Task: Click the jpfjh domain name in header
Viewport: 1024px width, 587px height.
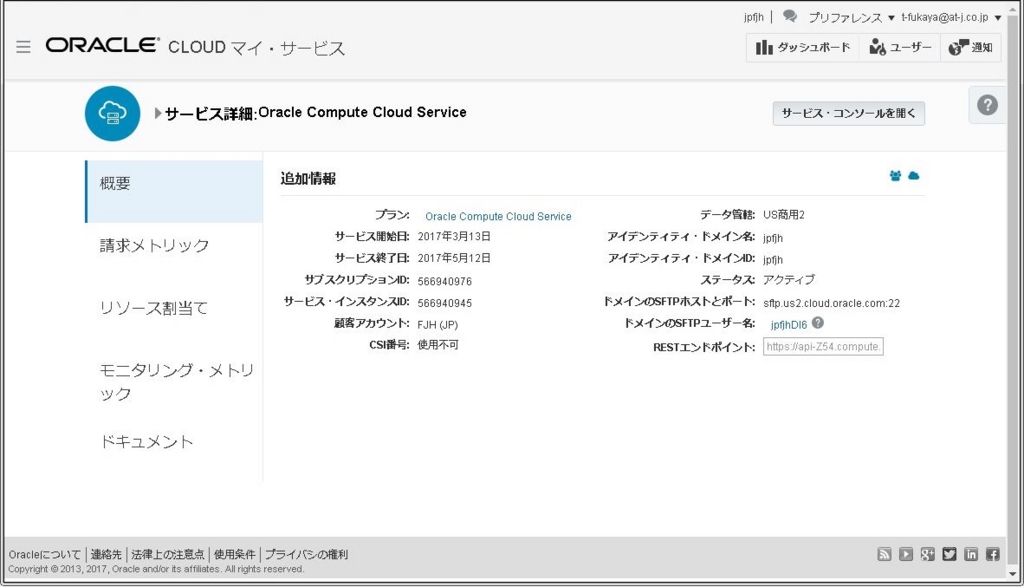Action: point(753,18)
